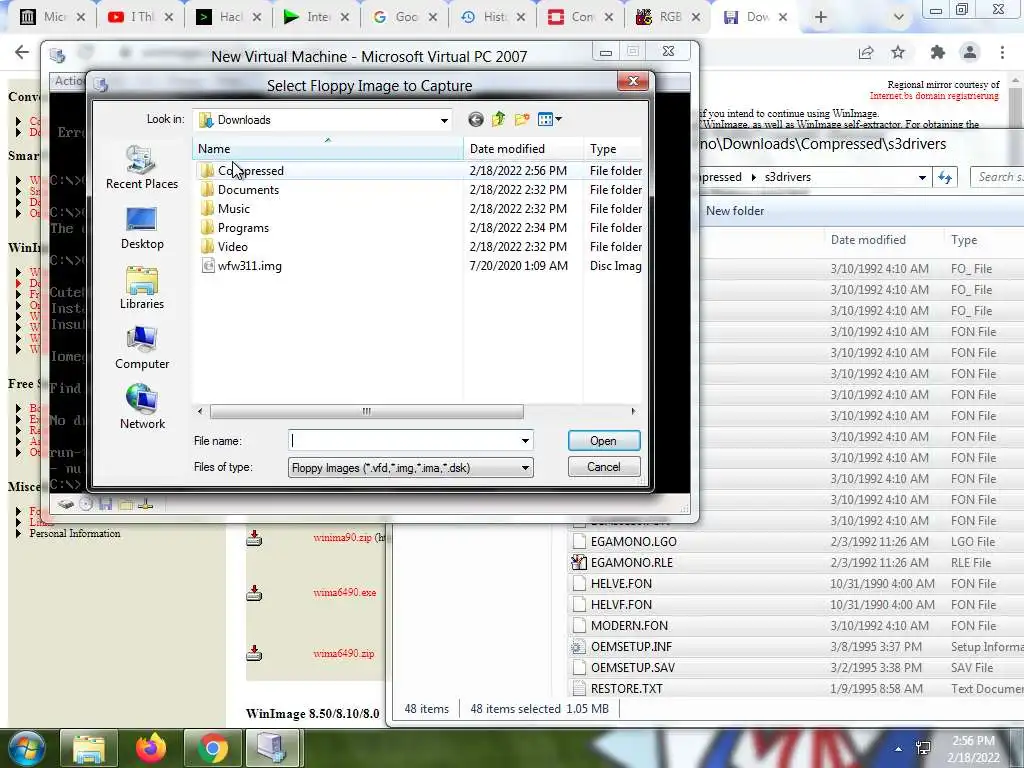This screenshot has height=768, width=1024.
Task: Open new Chrome tab
Action: (x=821, y=17)
